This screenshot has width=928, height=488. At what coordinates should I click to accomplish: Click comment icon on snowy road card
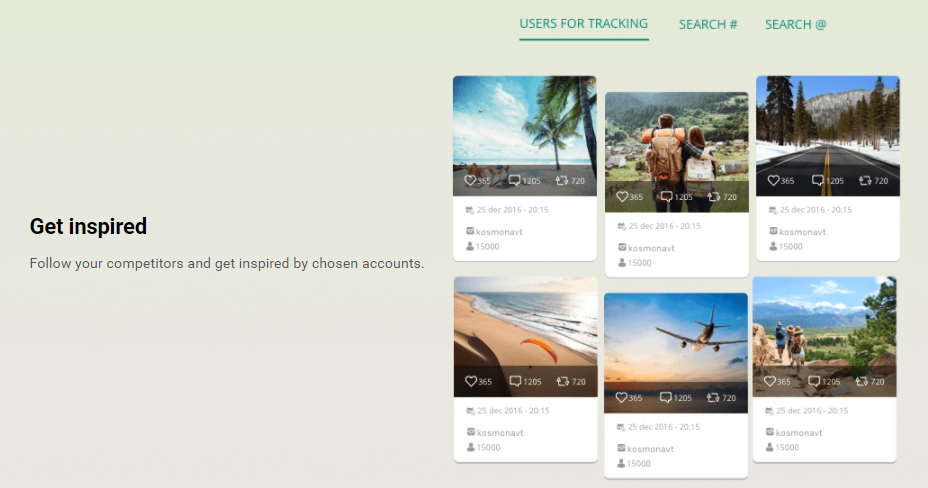point(817,180)
